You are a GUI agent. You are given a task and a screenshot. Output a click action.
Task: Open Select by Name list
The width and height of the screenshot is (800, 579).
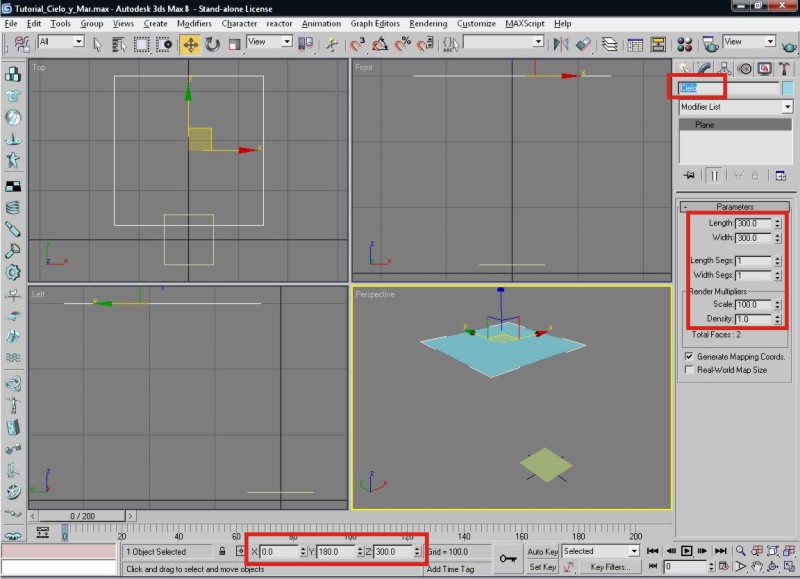click(x=119, y=45)
